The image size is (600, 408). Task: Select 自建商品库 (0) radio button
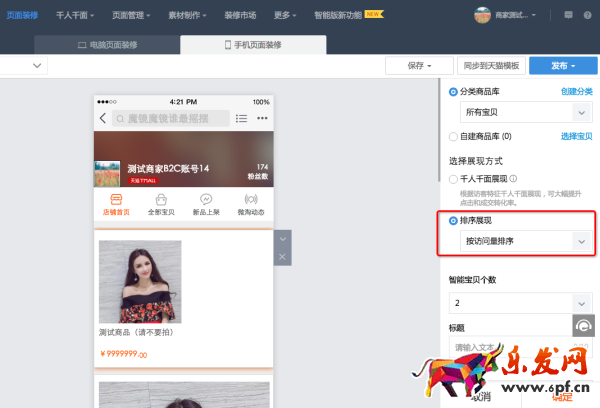tap(453, 137)
